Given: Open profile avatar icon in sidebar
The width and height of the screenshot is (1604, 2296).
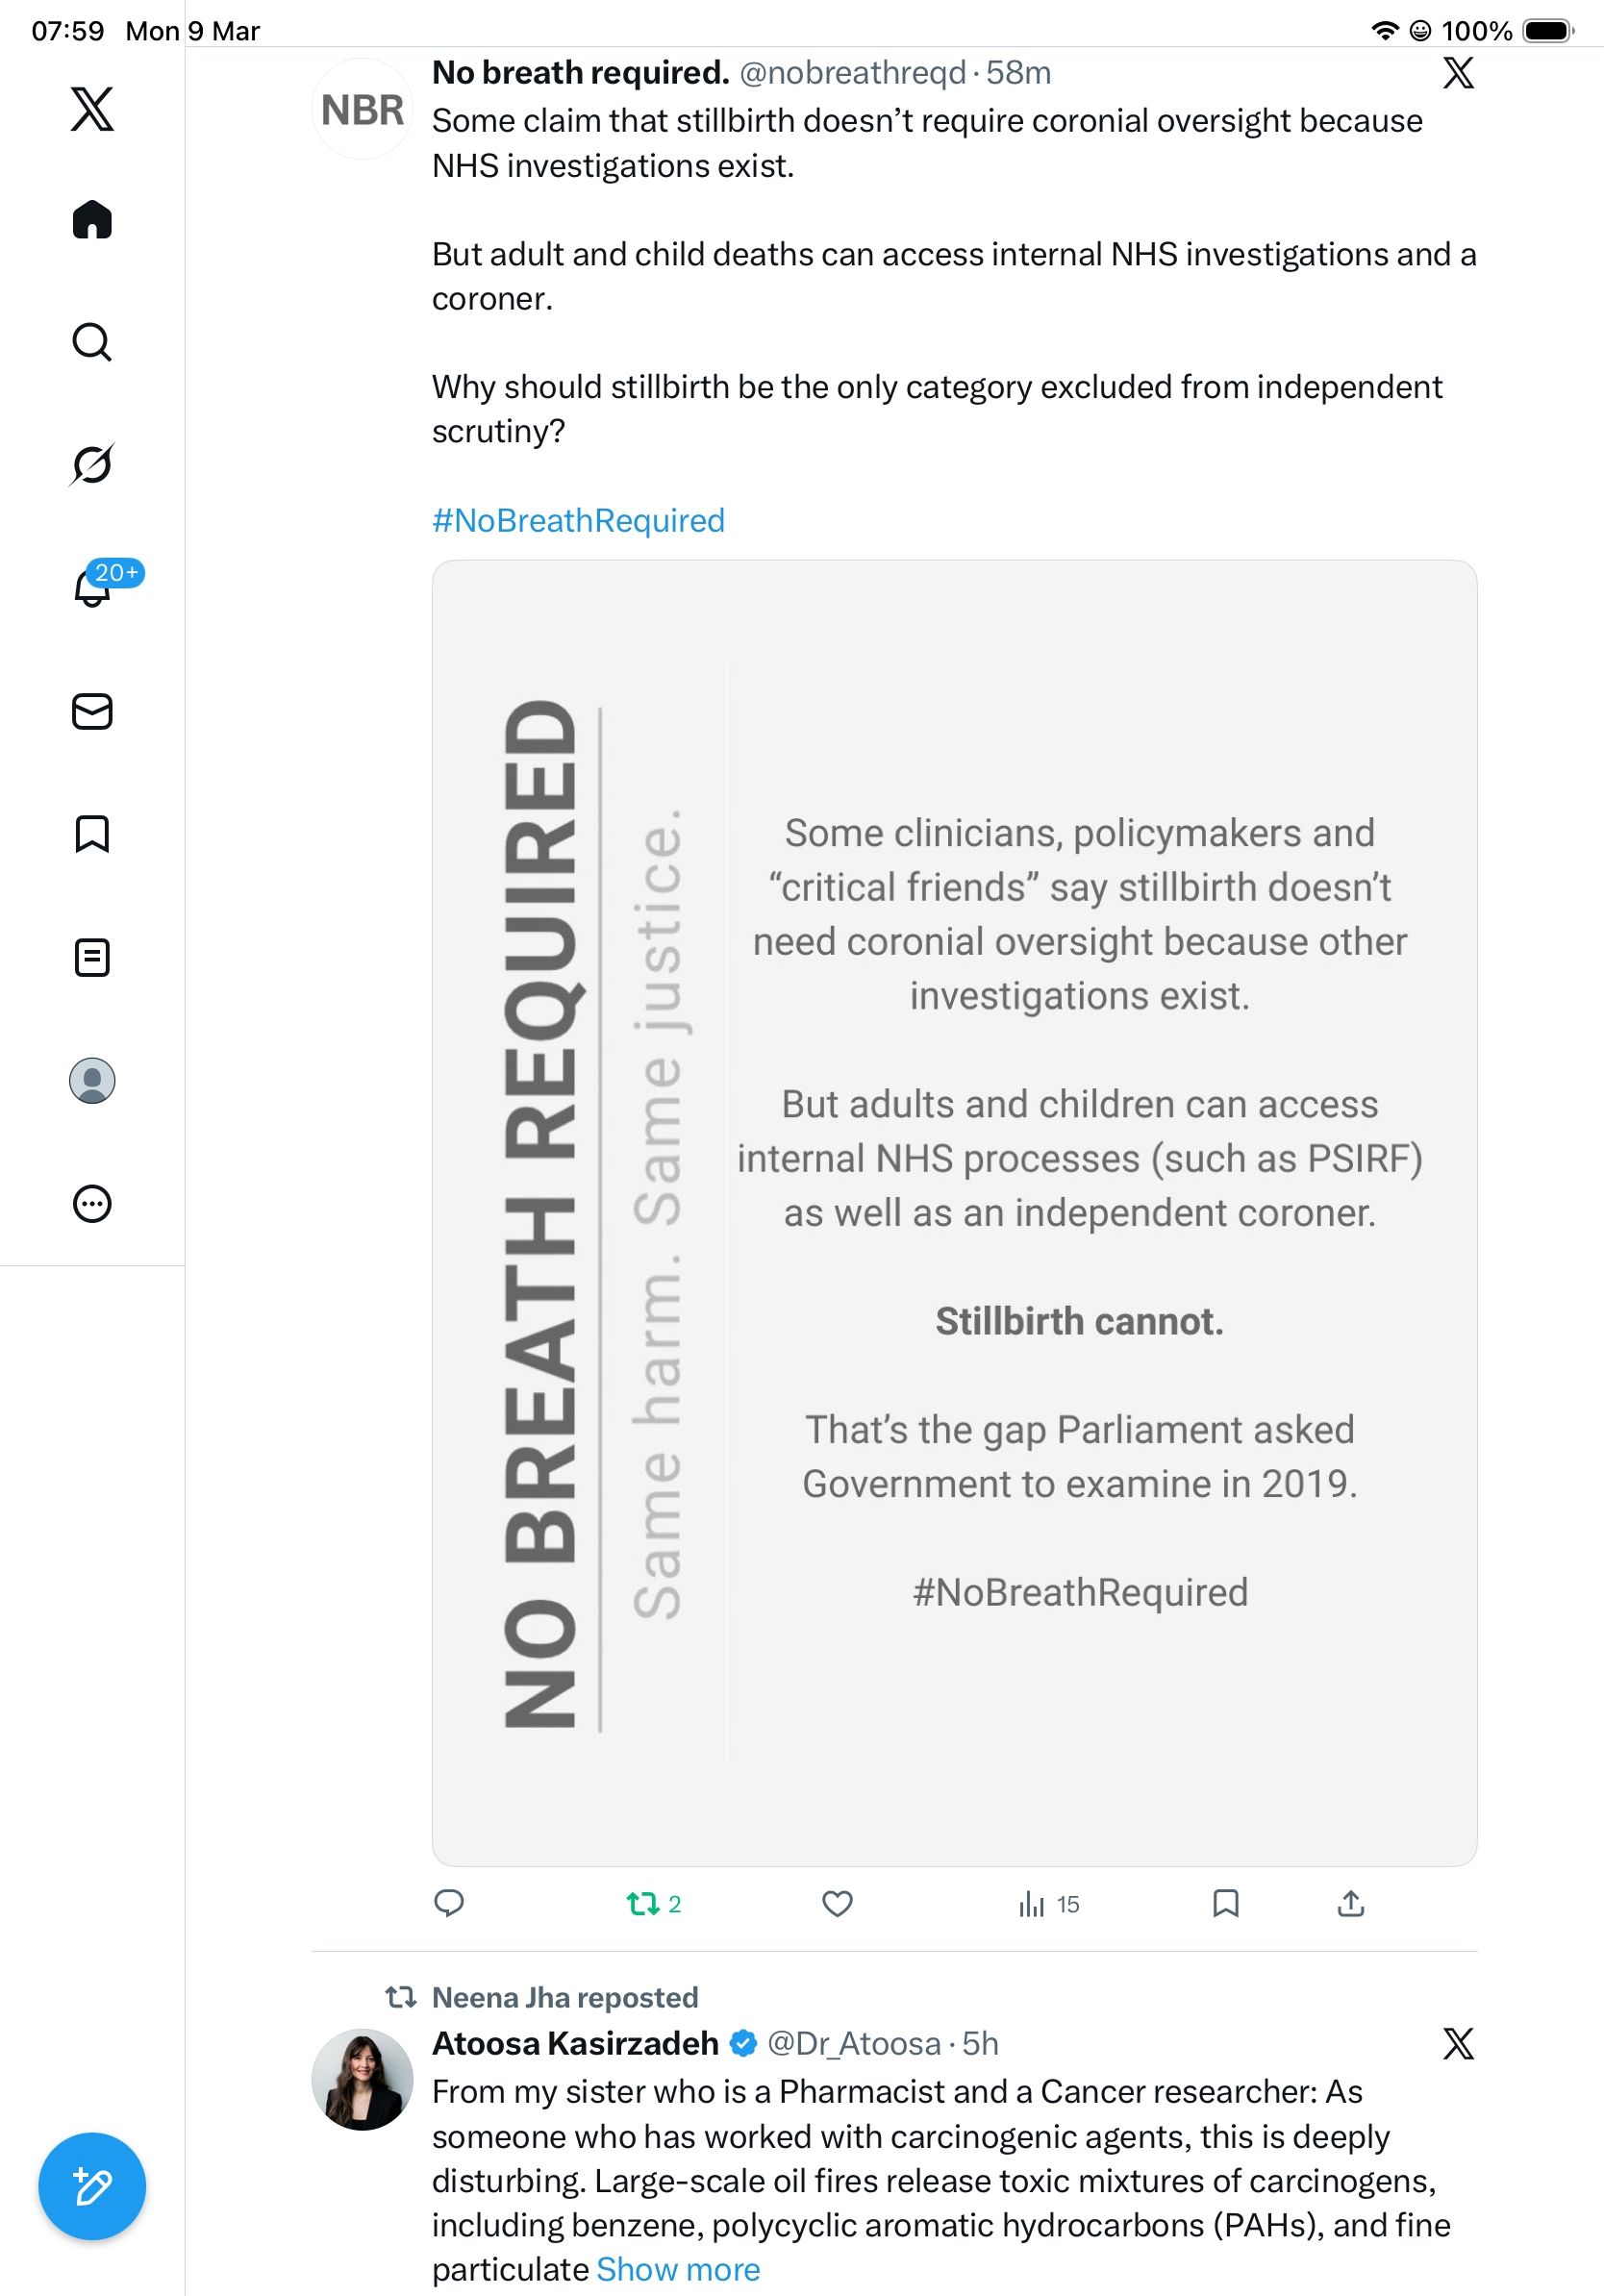Looking at the screenshot, I should point(92,1081).
